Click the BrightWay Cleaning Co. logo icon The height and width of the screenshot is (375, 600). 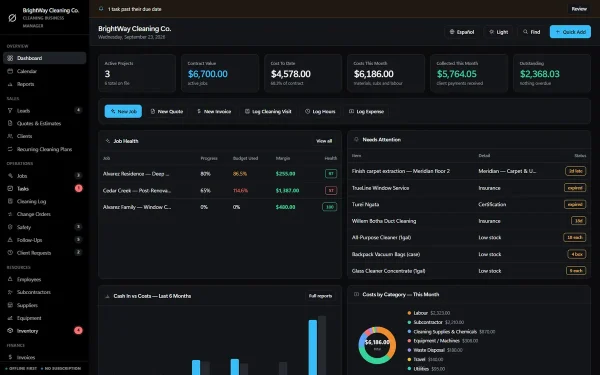12,18
